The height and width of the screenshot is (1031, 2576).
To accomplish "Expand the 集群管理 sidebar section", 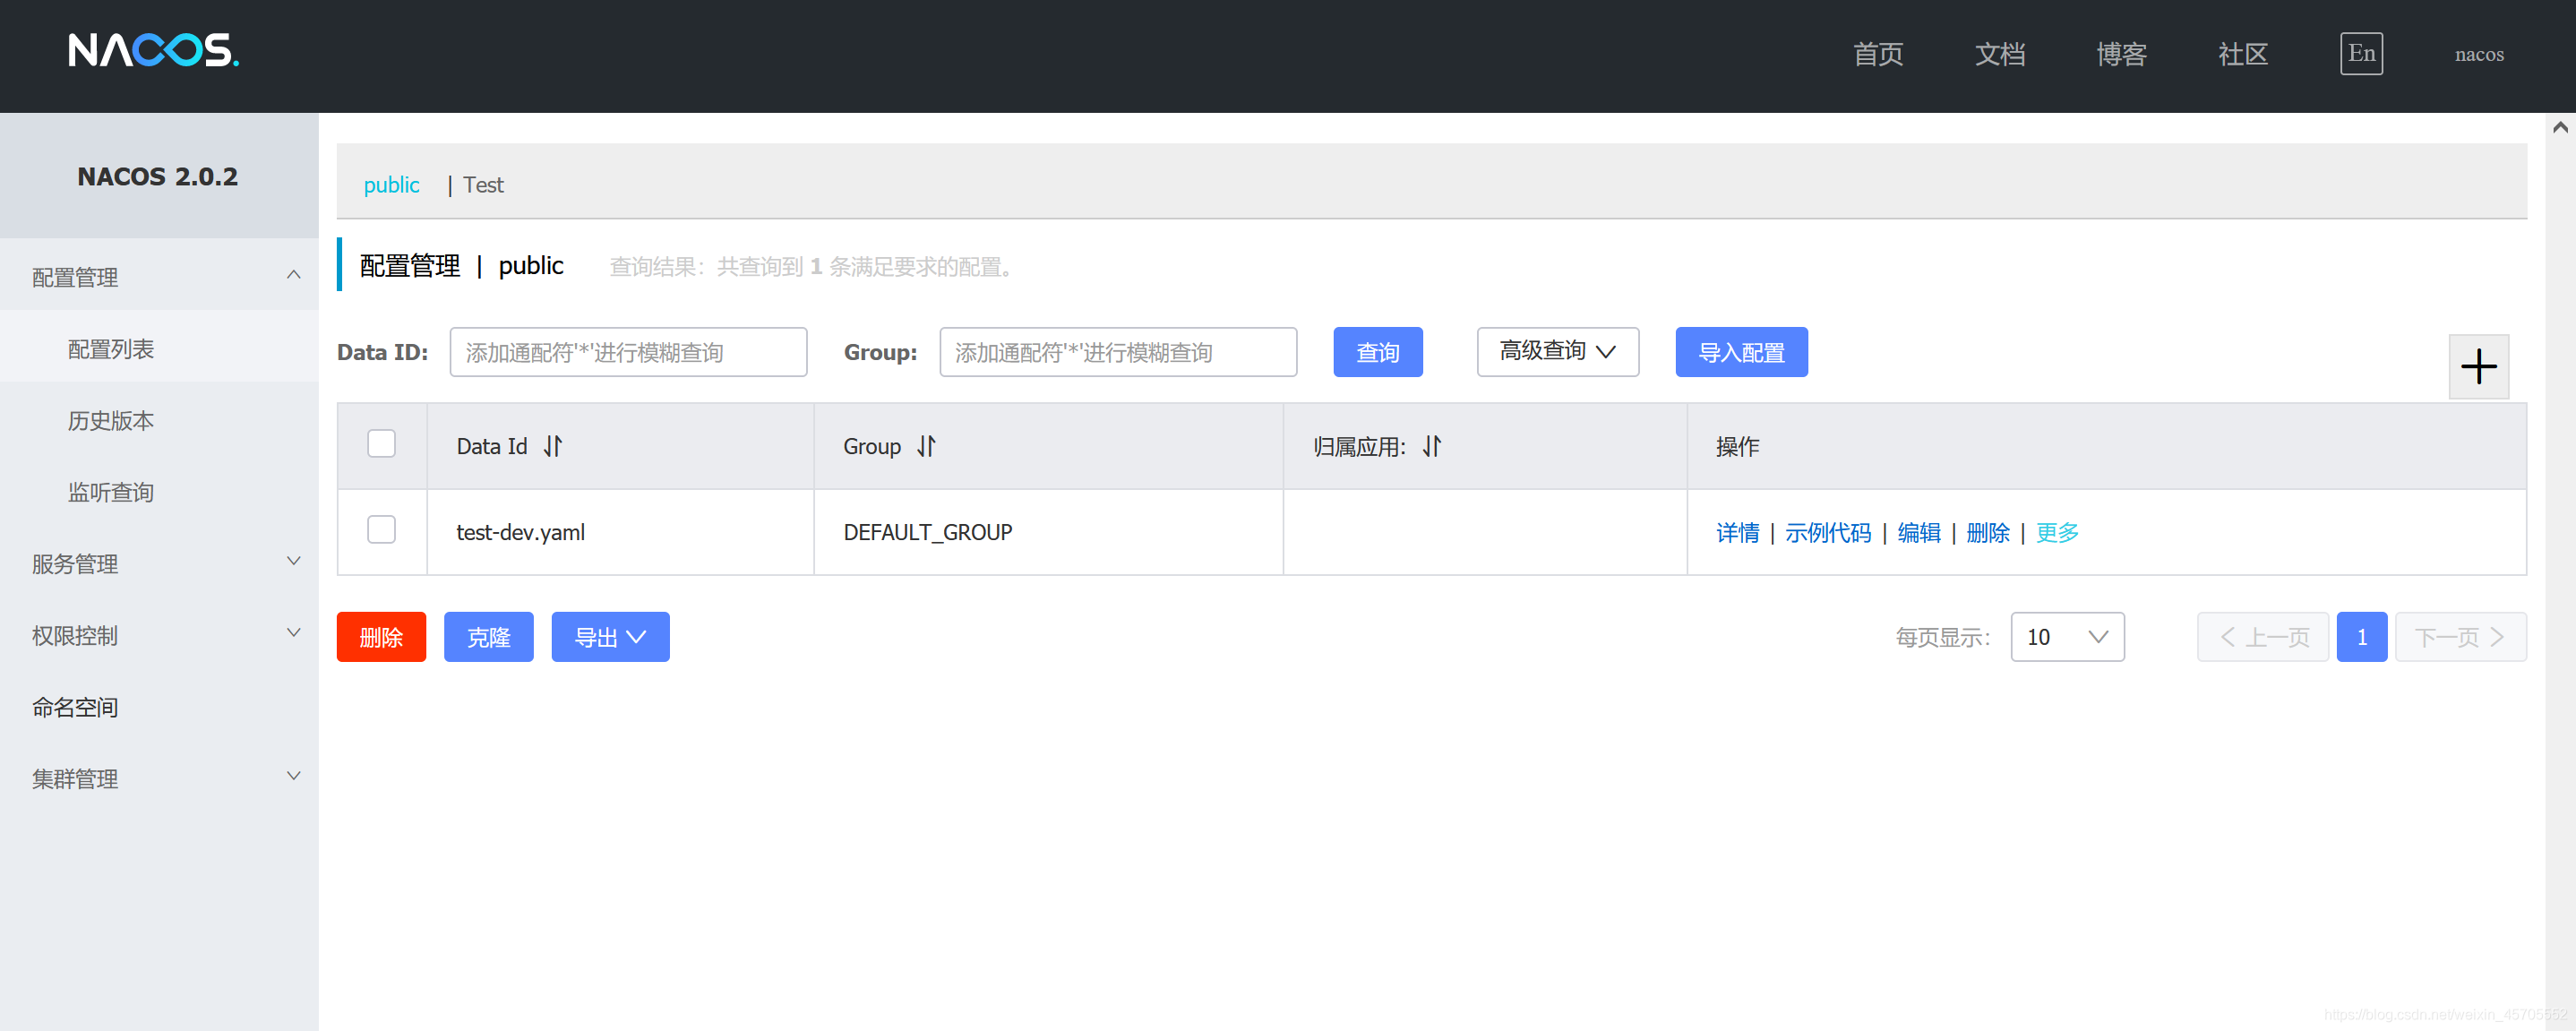I will point(159,778).
